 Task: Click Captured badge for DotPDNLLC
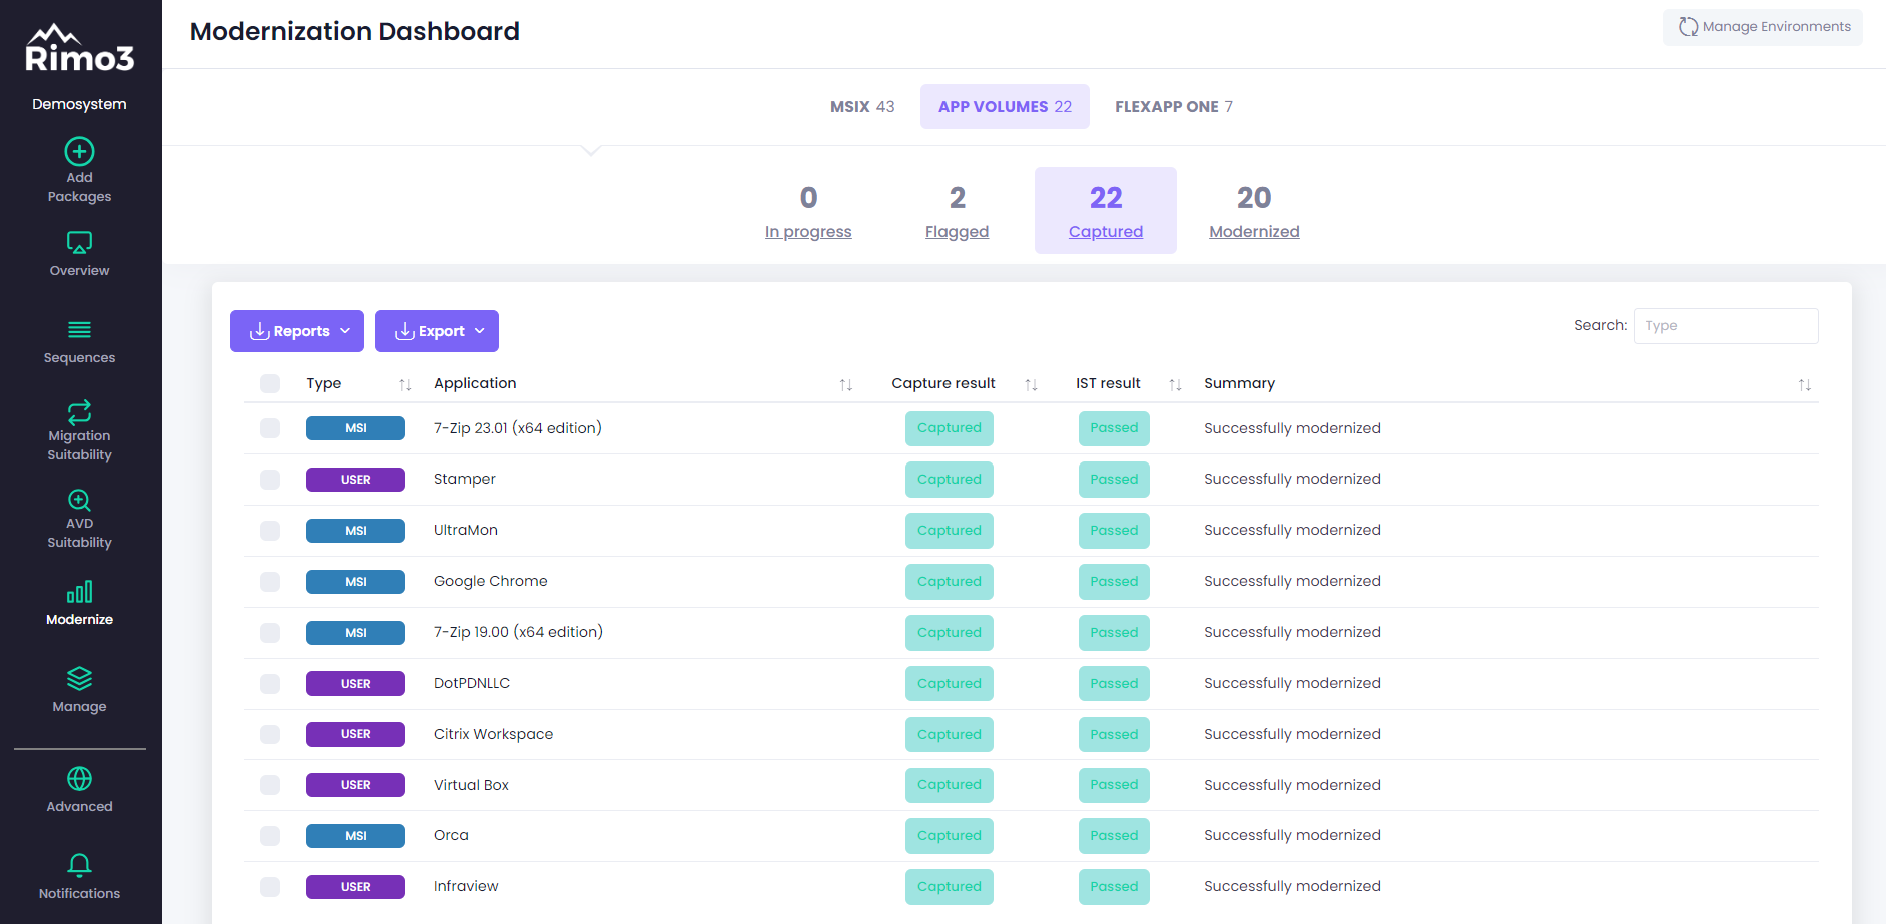tap(949, 684)
